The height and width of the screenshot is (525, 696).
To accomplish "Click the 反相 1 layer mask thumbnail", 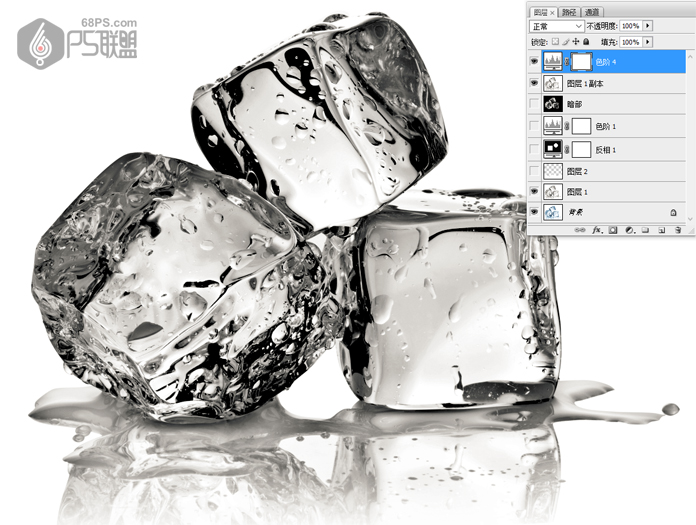I will 579,148.
